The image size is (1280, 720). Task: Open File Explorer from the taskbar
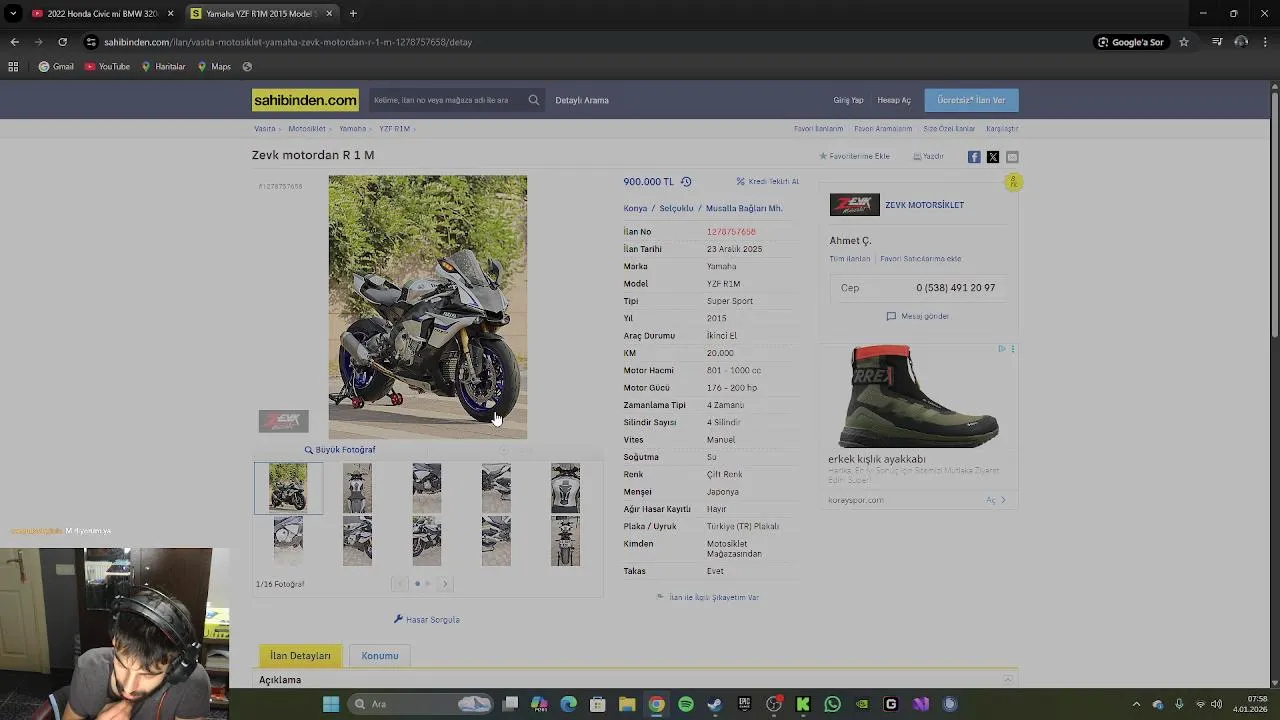pyautogui.click(x=627, y=704)
